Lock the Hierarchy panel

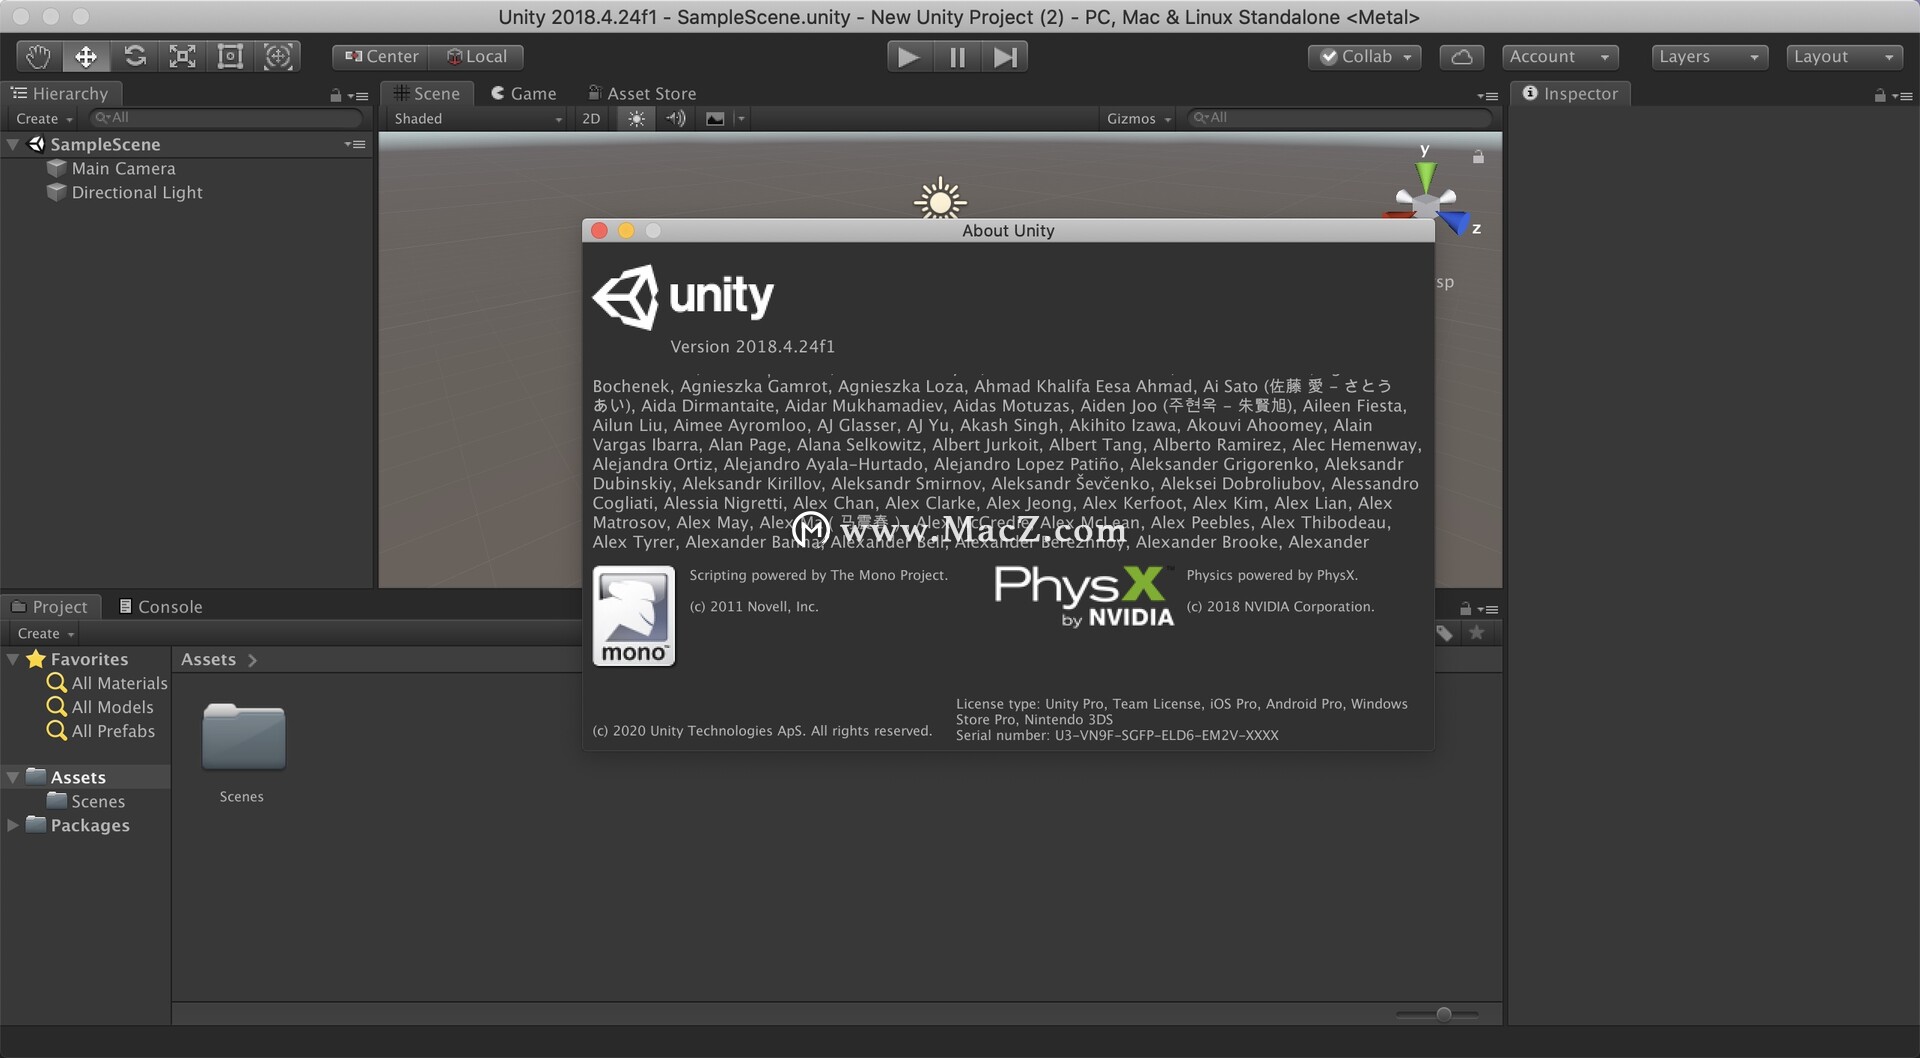click(x=336, y=96)
